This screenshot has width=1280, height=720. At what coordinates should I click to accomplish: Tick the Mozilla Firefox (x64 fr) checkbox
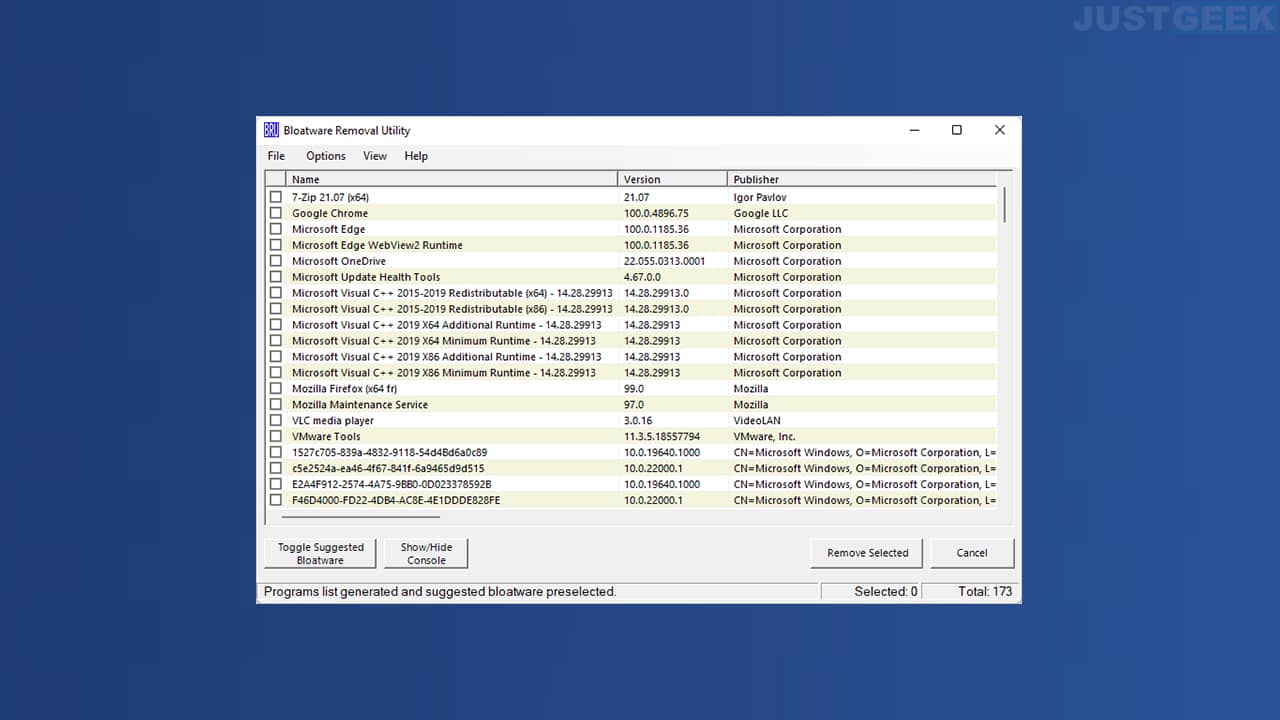[276, 389]
